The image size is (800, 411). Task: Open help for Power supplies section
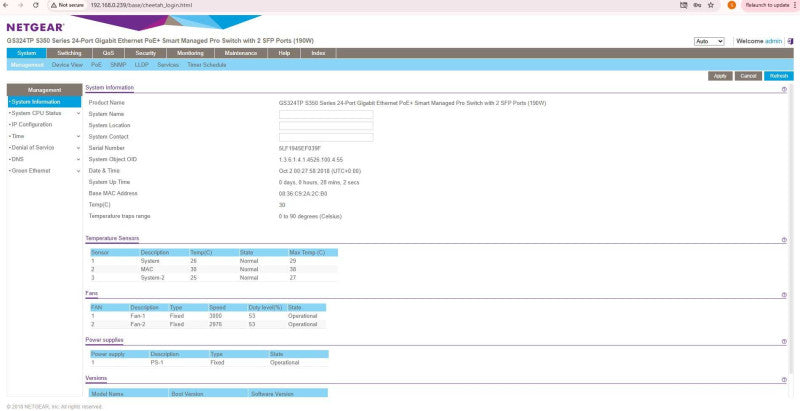coord(784,342)
